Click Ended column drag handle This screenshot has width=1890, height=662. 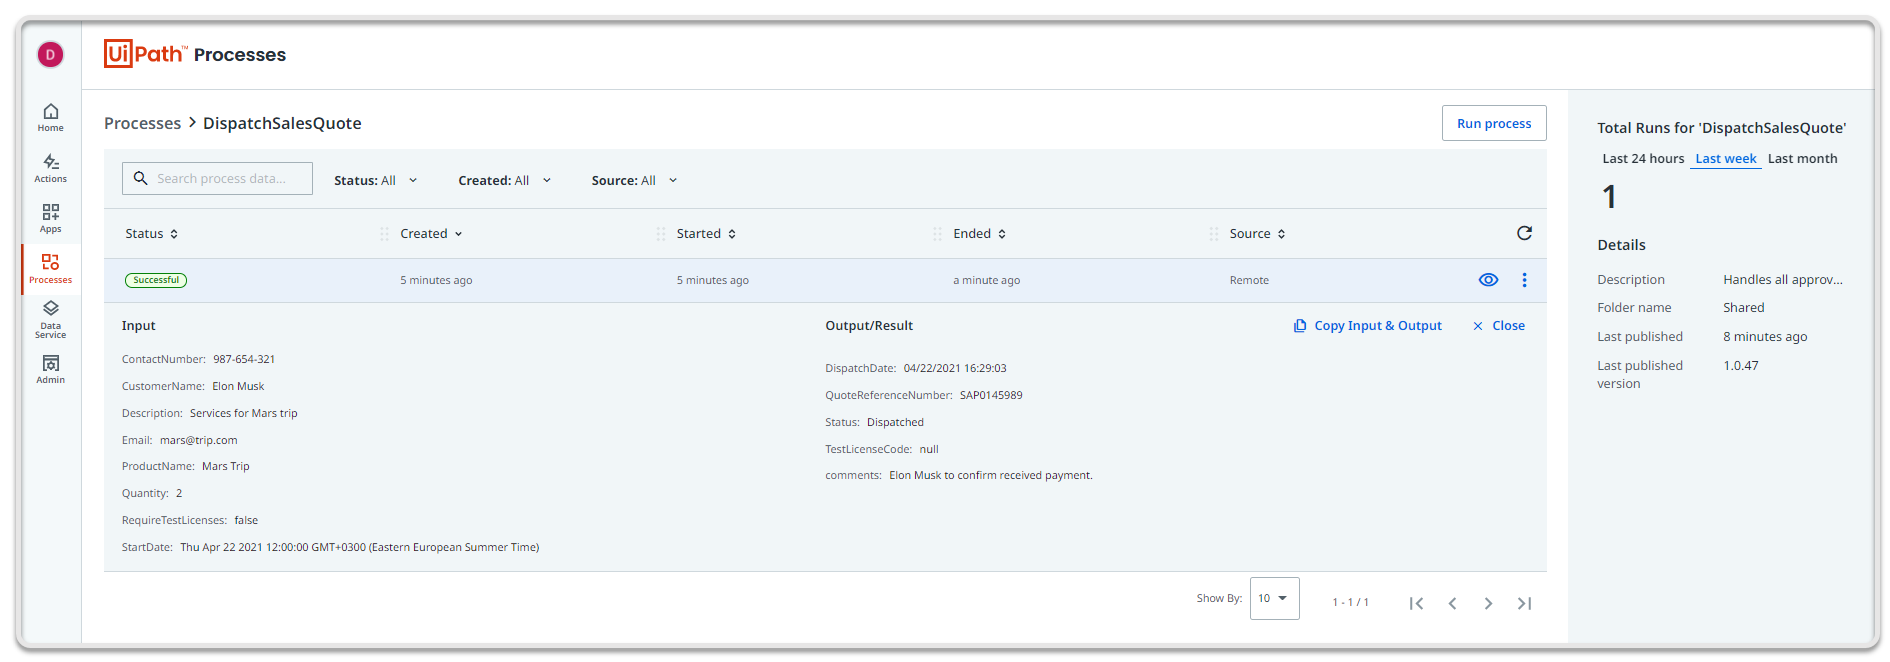(937, 234)
